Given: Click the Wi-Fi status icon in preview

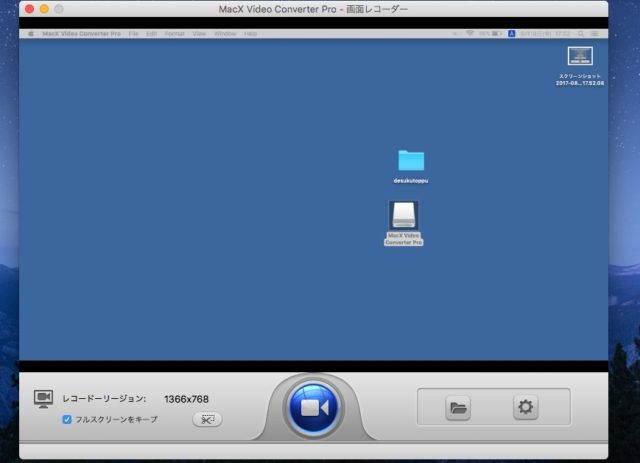Looking at the screenshot, I should 470,33.
